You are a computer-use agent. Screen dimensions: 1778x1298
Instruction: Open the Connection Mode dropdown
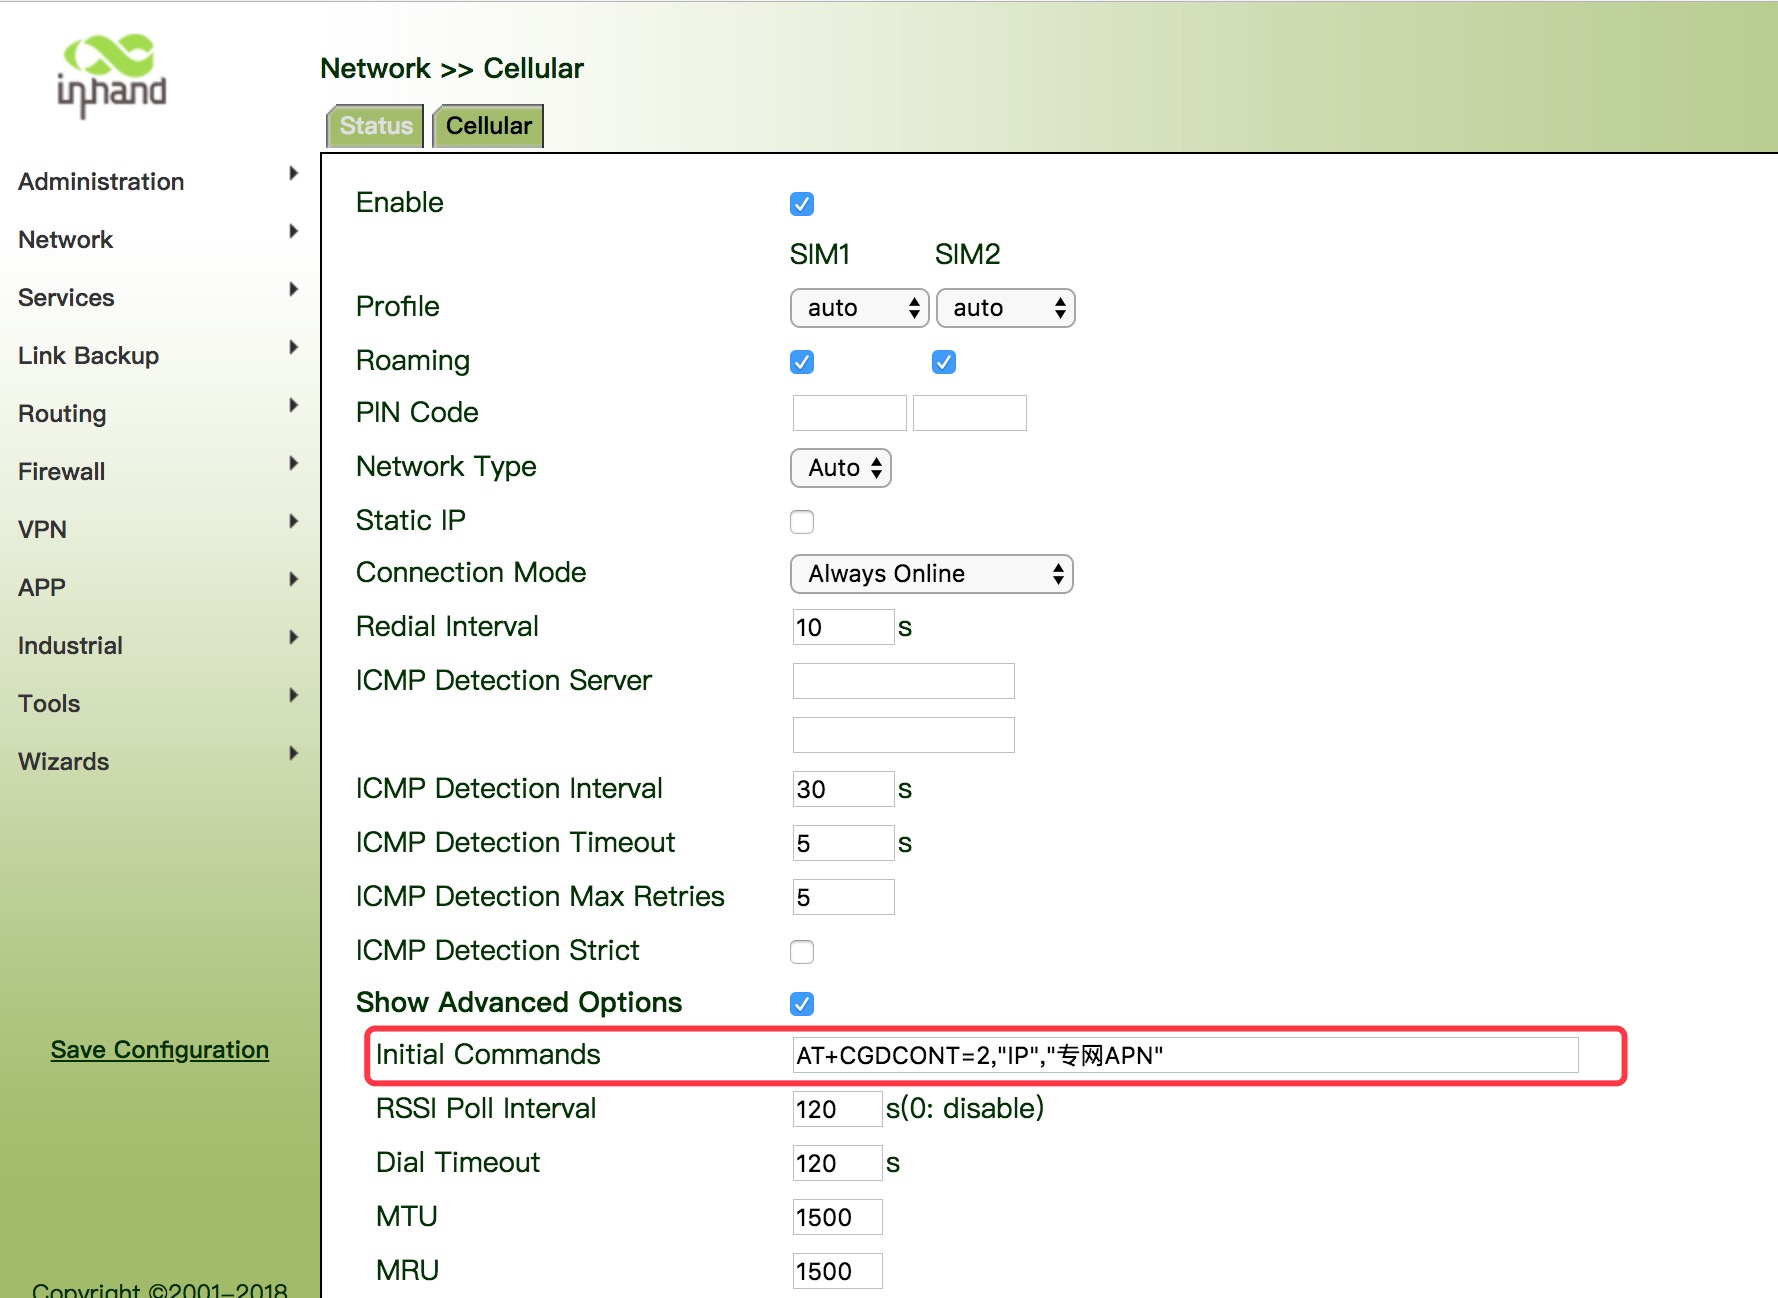931,574
